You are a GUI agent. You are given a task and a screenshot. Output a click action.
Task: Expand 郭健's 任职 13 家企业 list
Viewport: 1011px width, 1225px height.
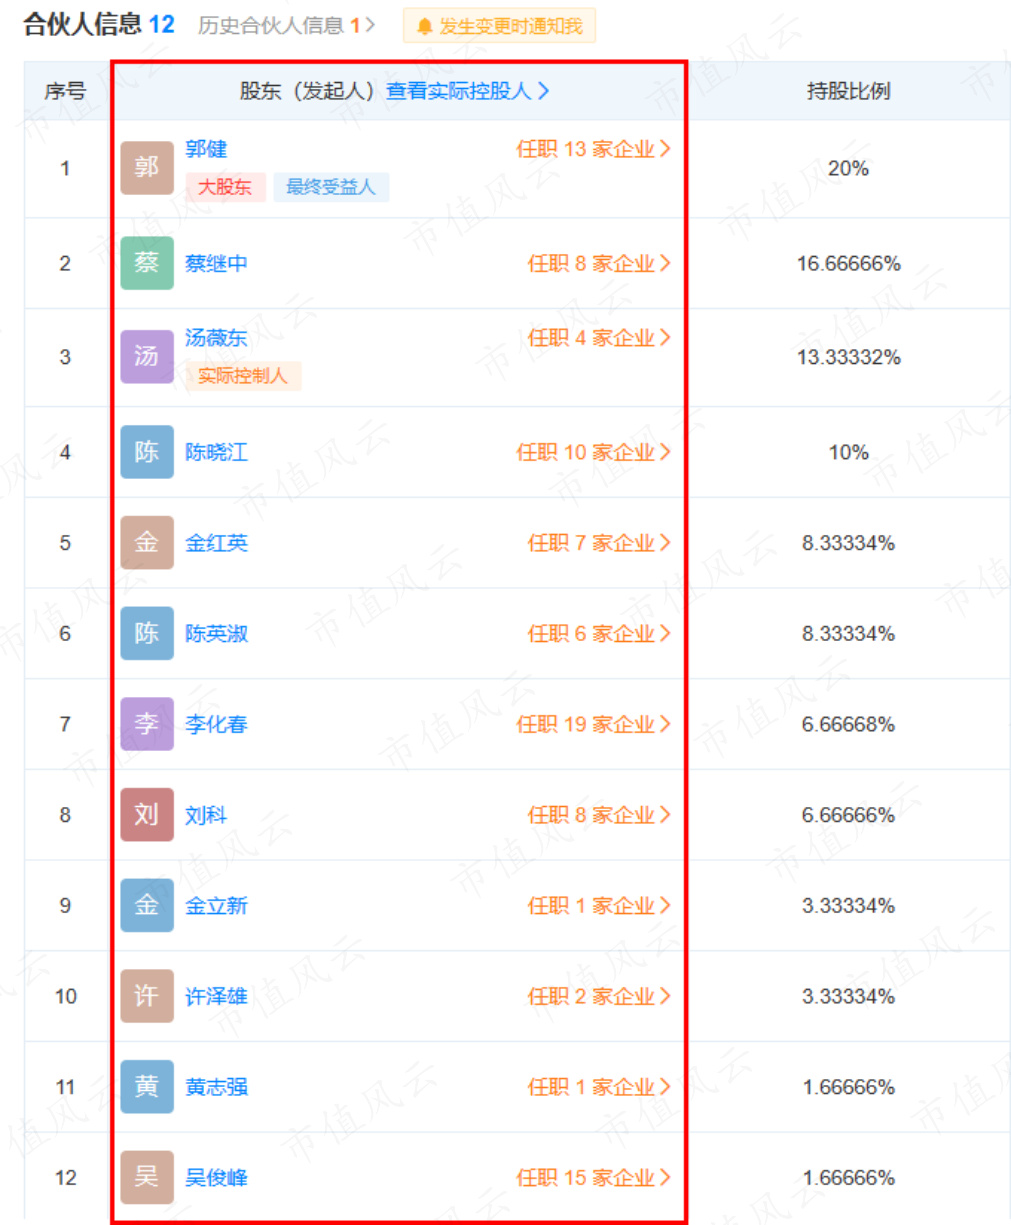[x=593, y=149]
